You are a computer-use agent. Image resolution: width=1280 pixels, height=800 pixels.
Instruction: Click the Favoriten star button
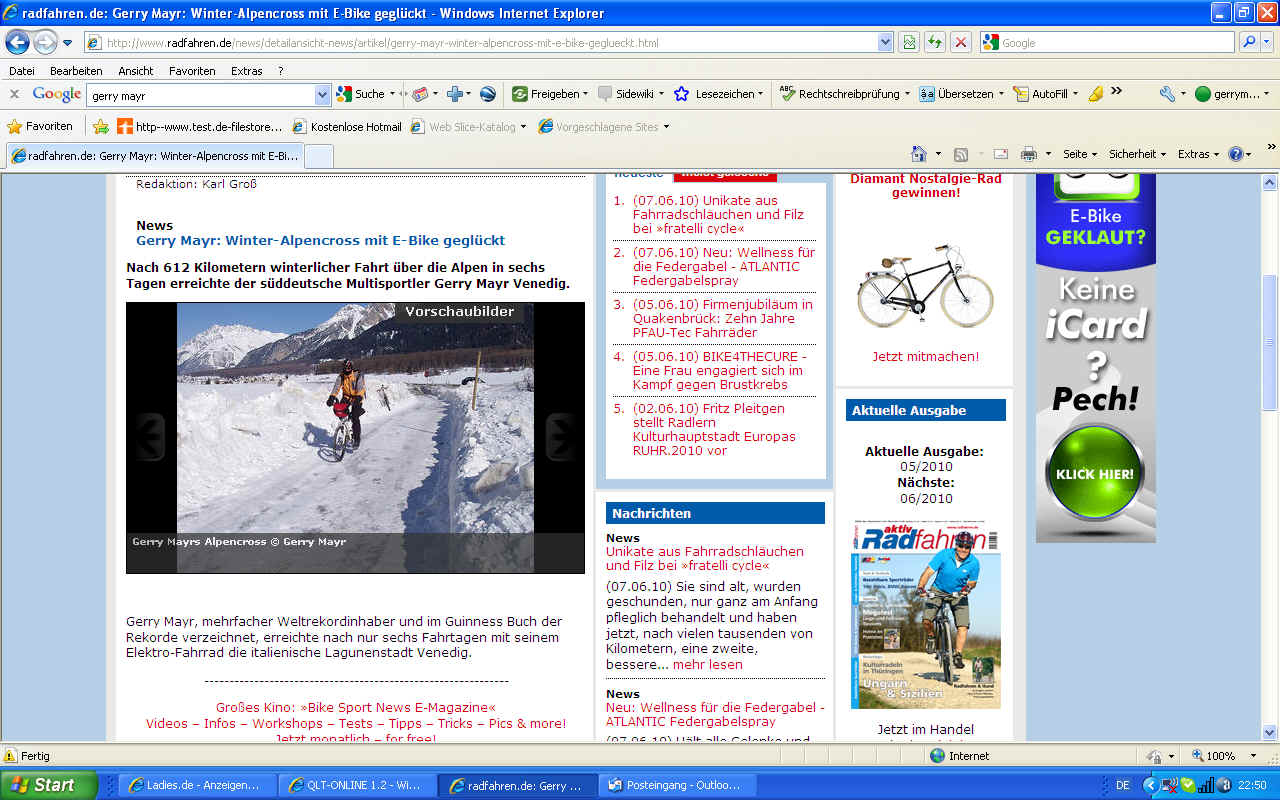(40, 127)
